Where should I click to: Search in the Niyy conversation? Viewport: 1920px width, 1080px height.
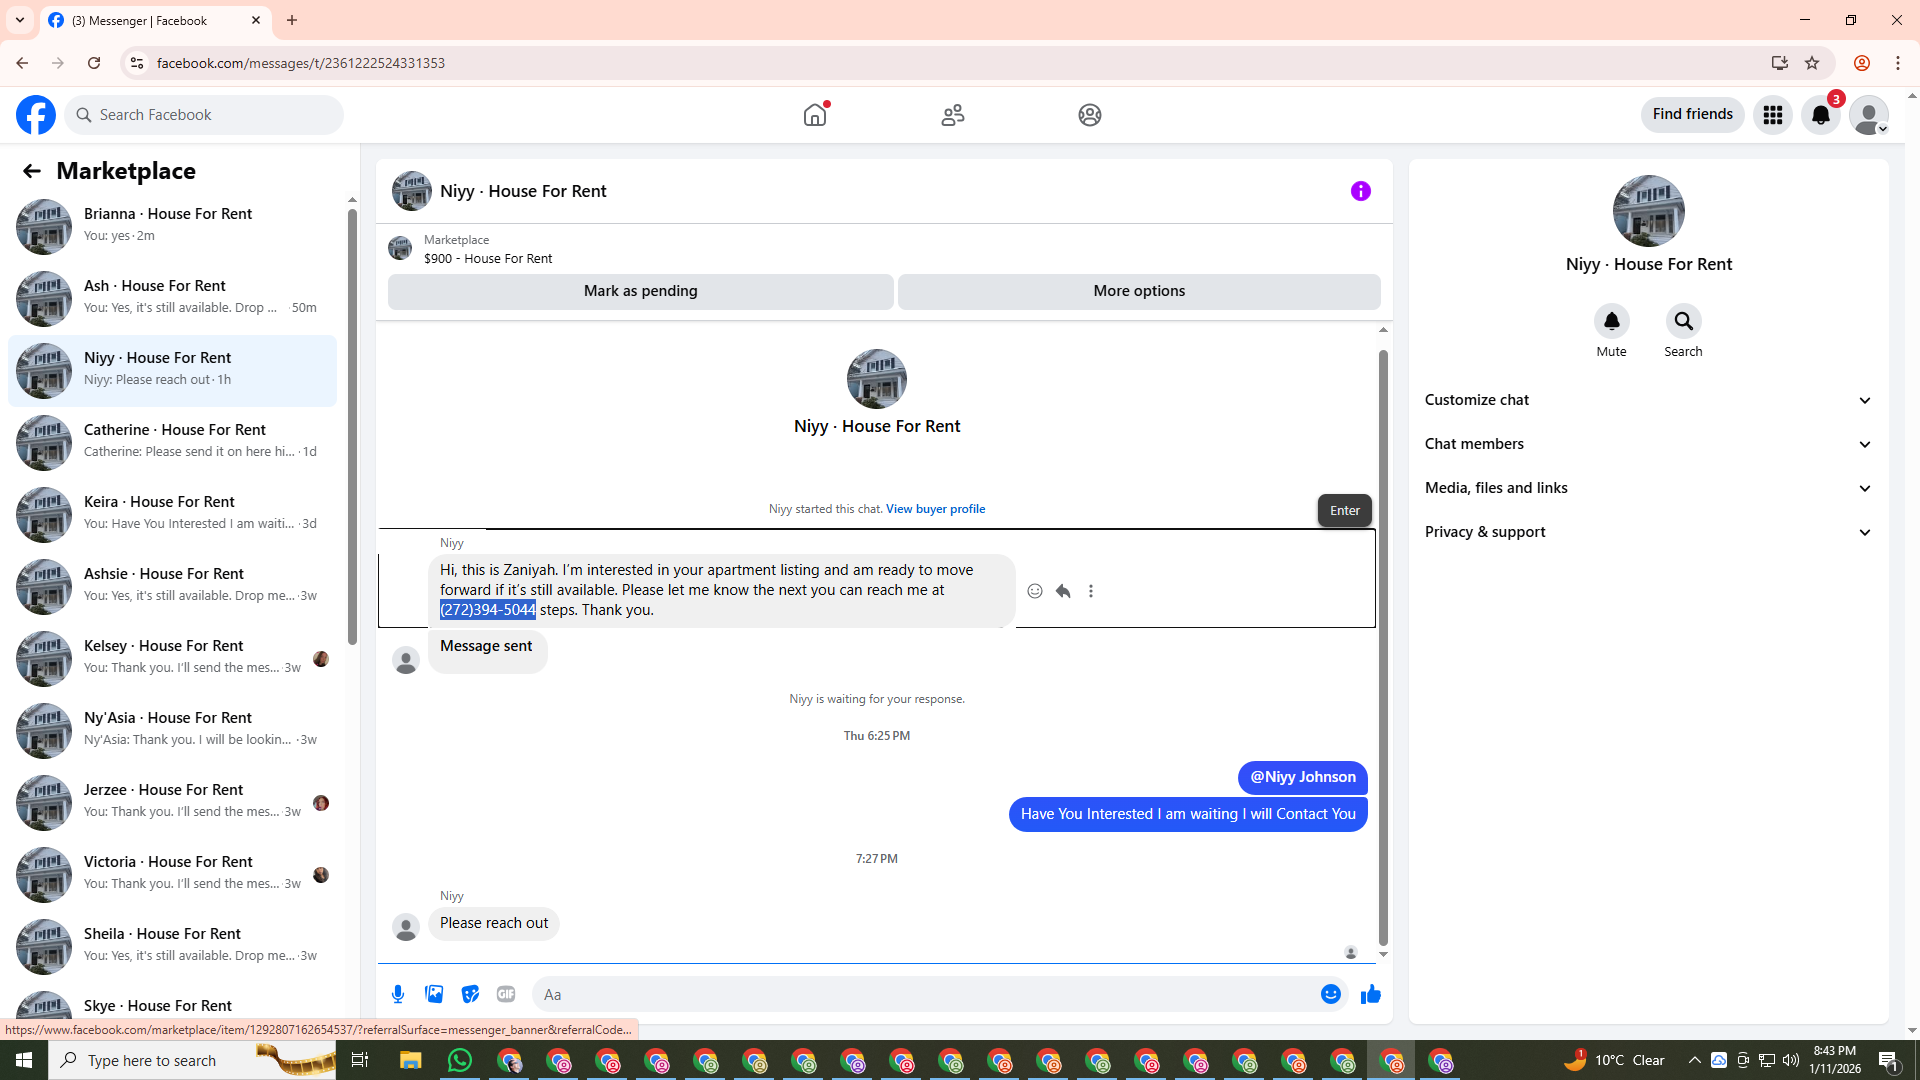pyautogui.click(x=1684, y=321)
